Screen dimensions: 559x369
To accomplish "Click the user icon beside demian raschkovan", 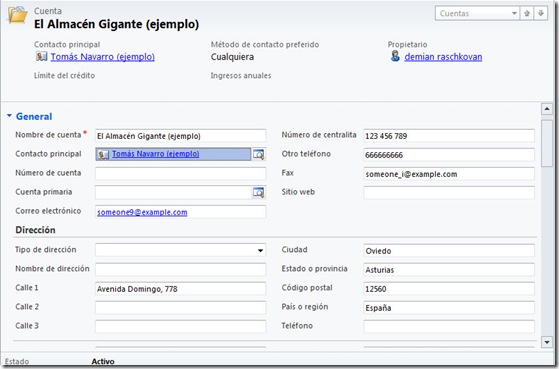I will 395,56.
